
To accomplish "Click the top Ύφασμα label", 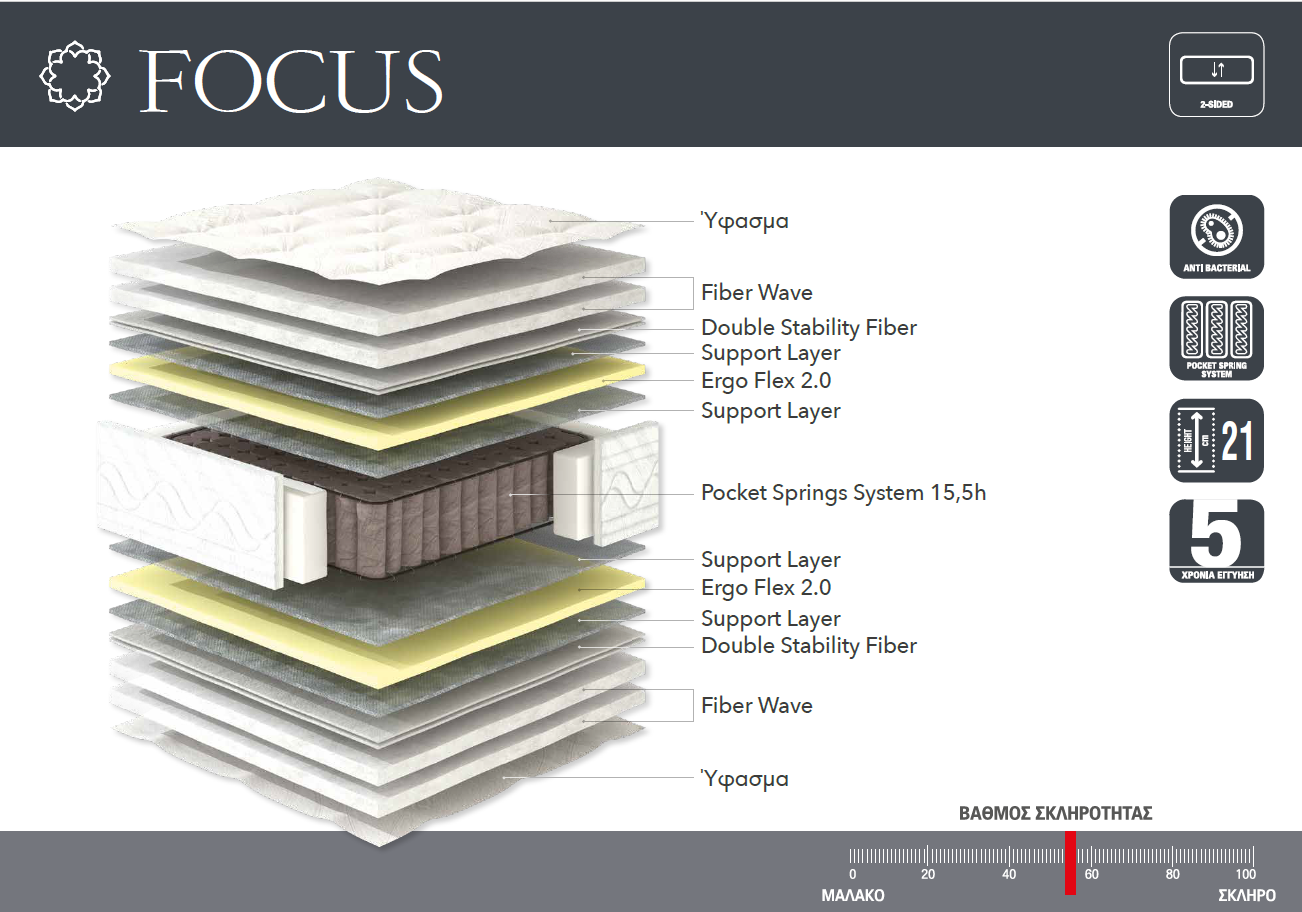I will coord(745,221).
